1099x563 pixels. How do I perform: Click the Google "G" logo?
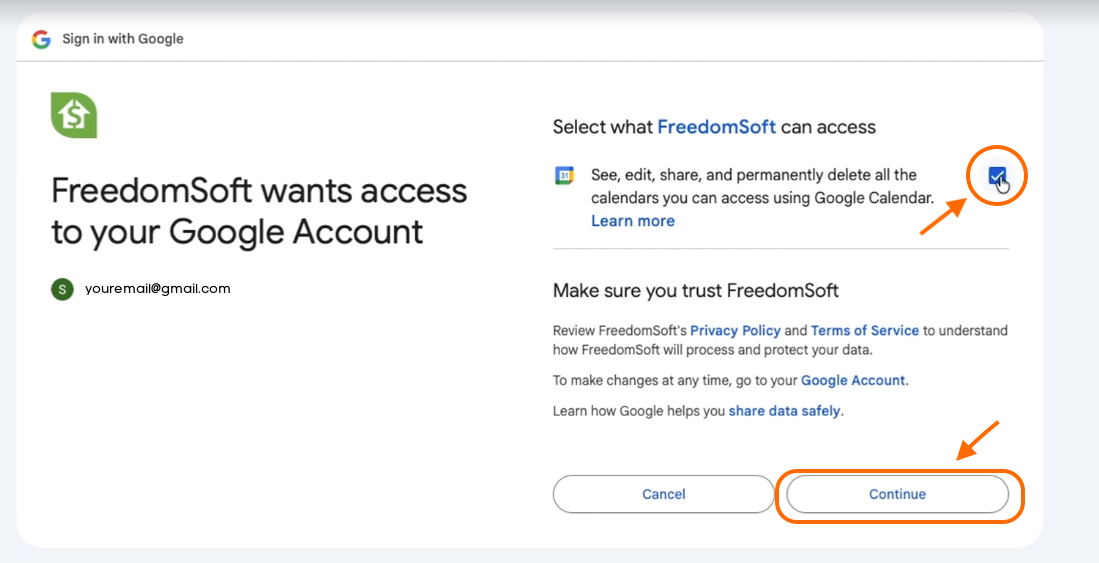pos(41,39)
